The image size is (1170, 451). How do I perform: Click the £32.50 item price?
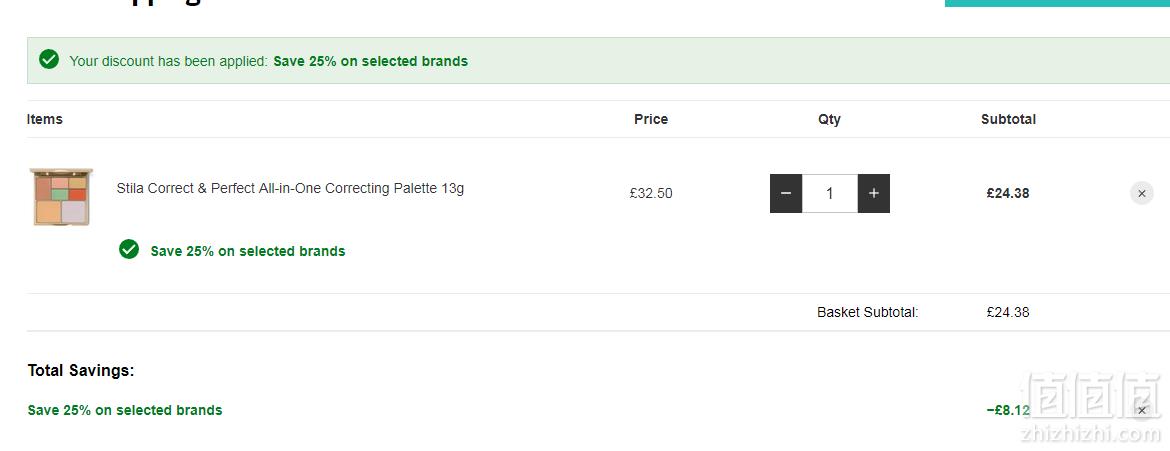[x=651, y=193]
